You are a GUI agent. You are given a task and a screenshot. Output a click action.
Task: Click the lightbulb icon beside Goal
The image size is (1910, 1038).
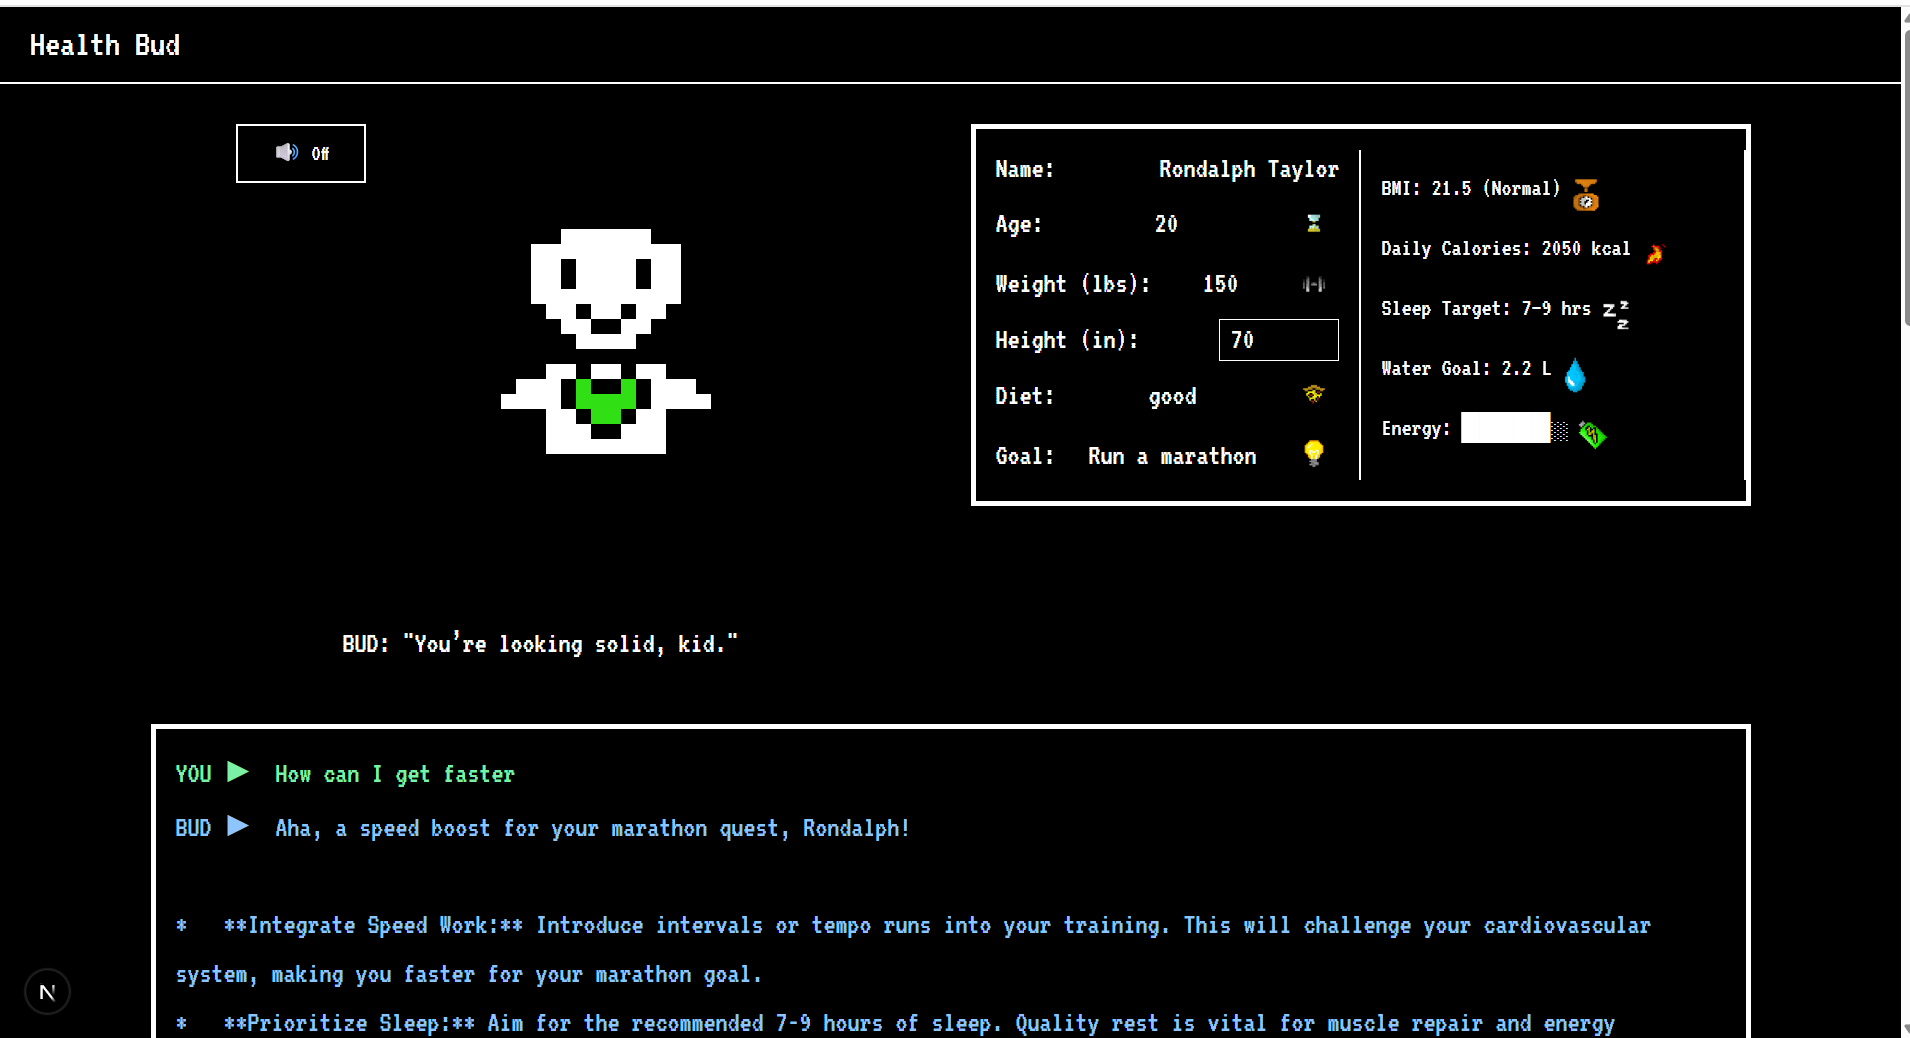pos(1314,453)
